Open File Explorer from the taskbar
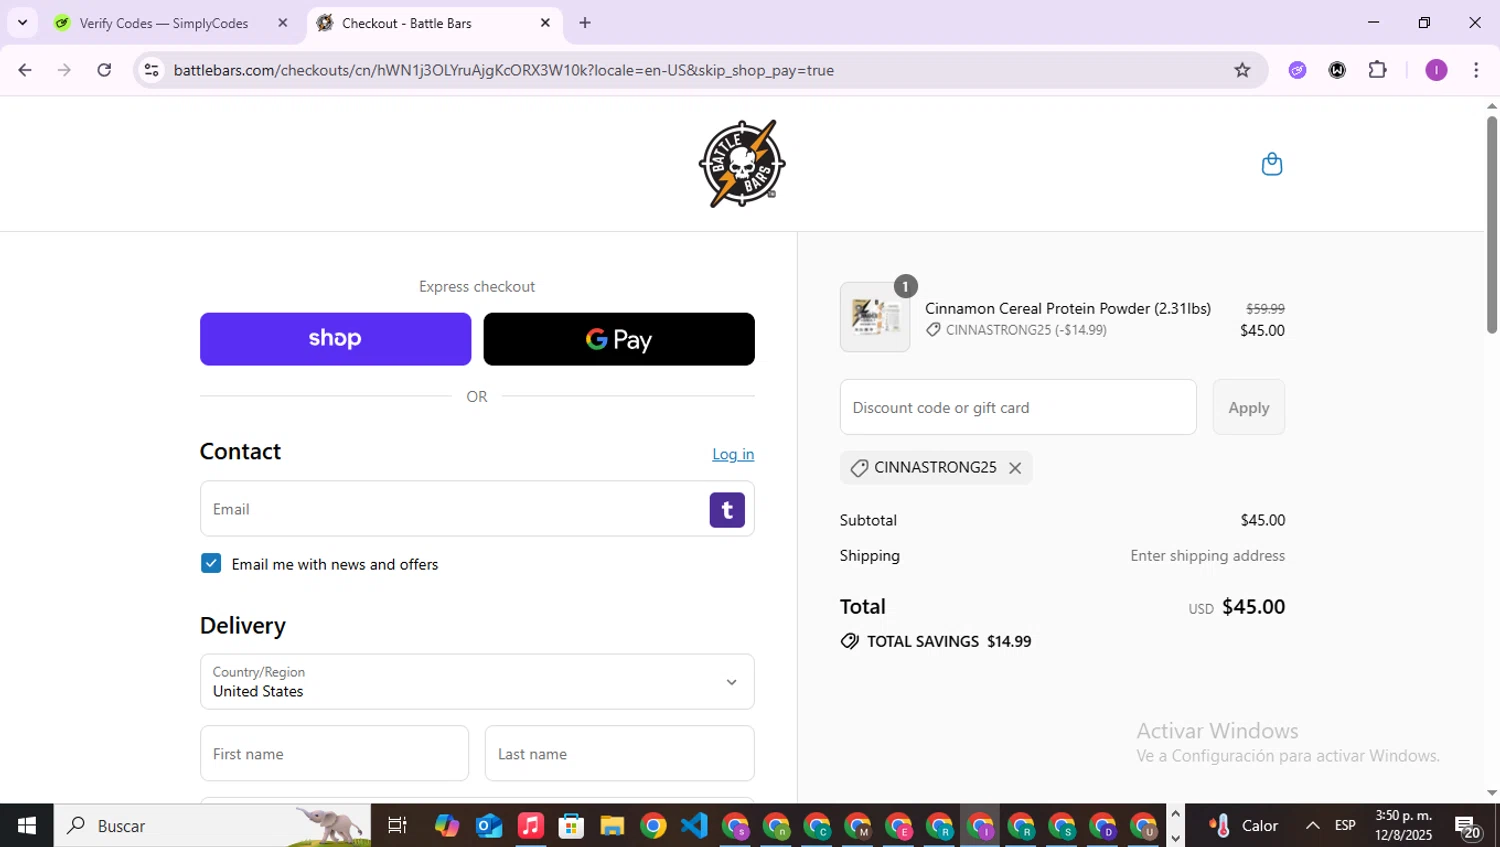 pos(612,826)
